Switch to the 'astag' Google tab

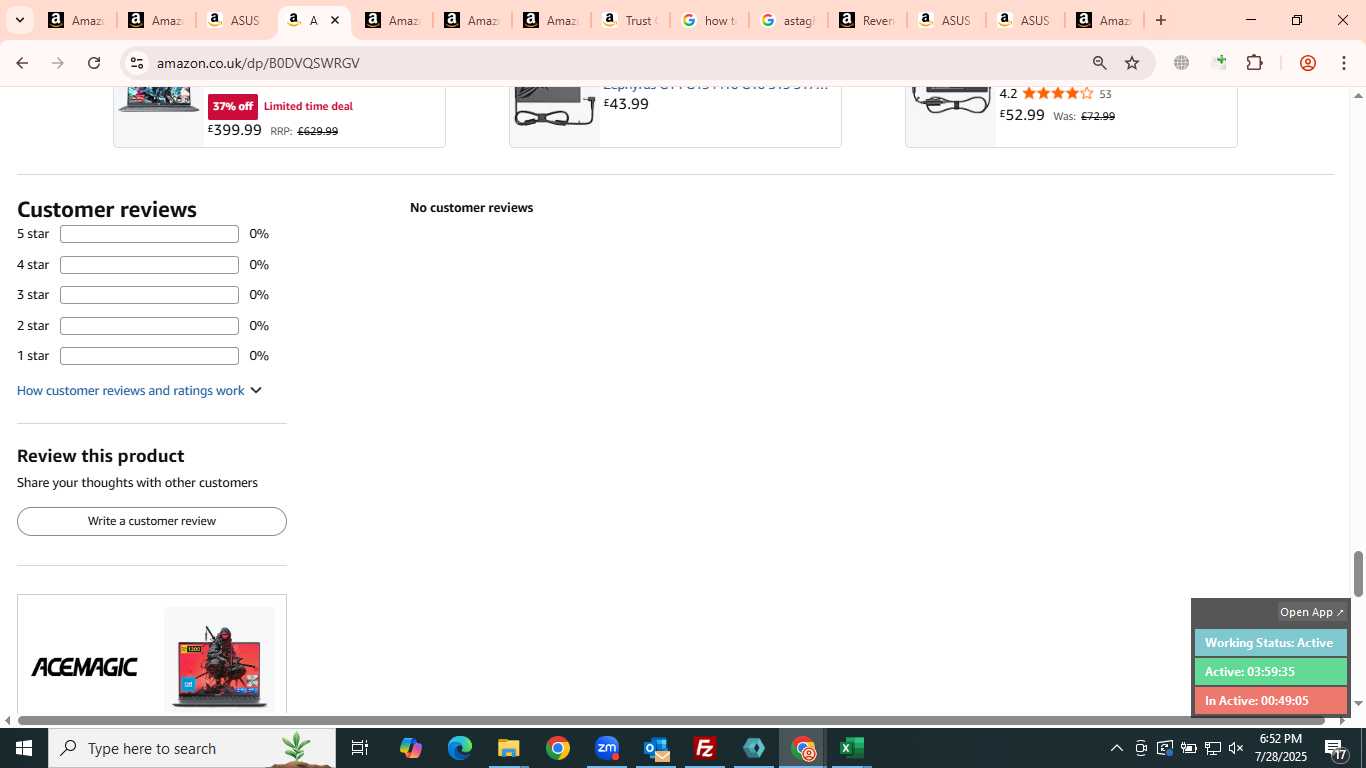coord(788,20)
